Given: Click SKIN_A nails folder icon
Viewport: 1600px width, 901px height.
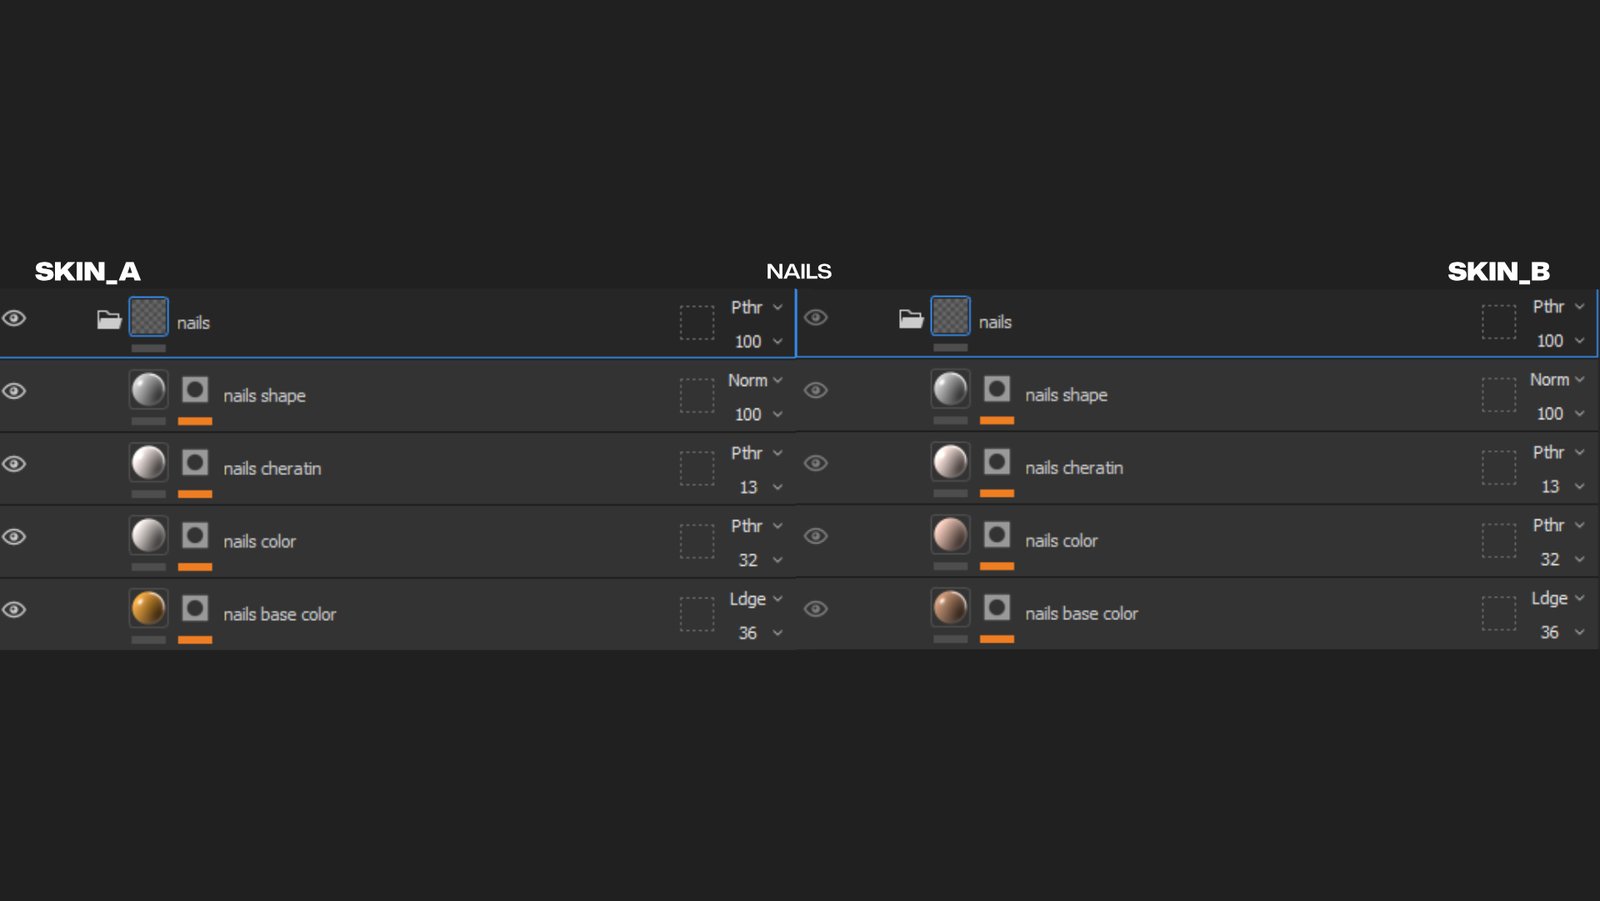Looking at the screenshot, I should click(x=109, y=320).
